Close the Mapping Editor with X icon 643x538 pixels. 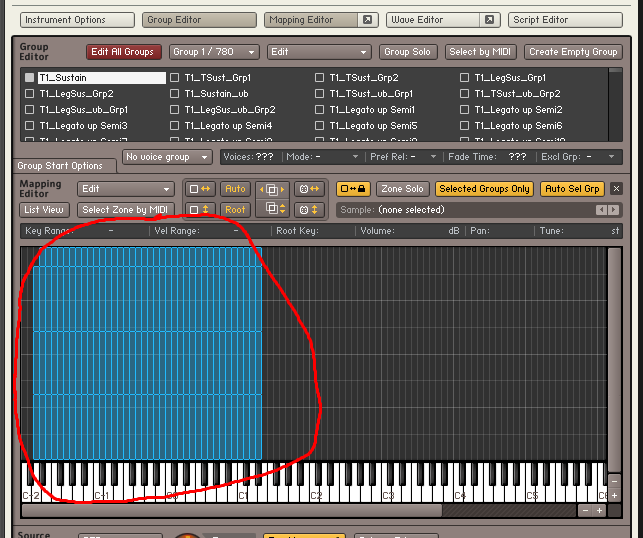pos(616,189)
